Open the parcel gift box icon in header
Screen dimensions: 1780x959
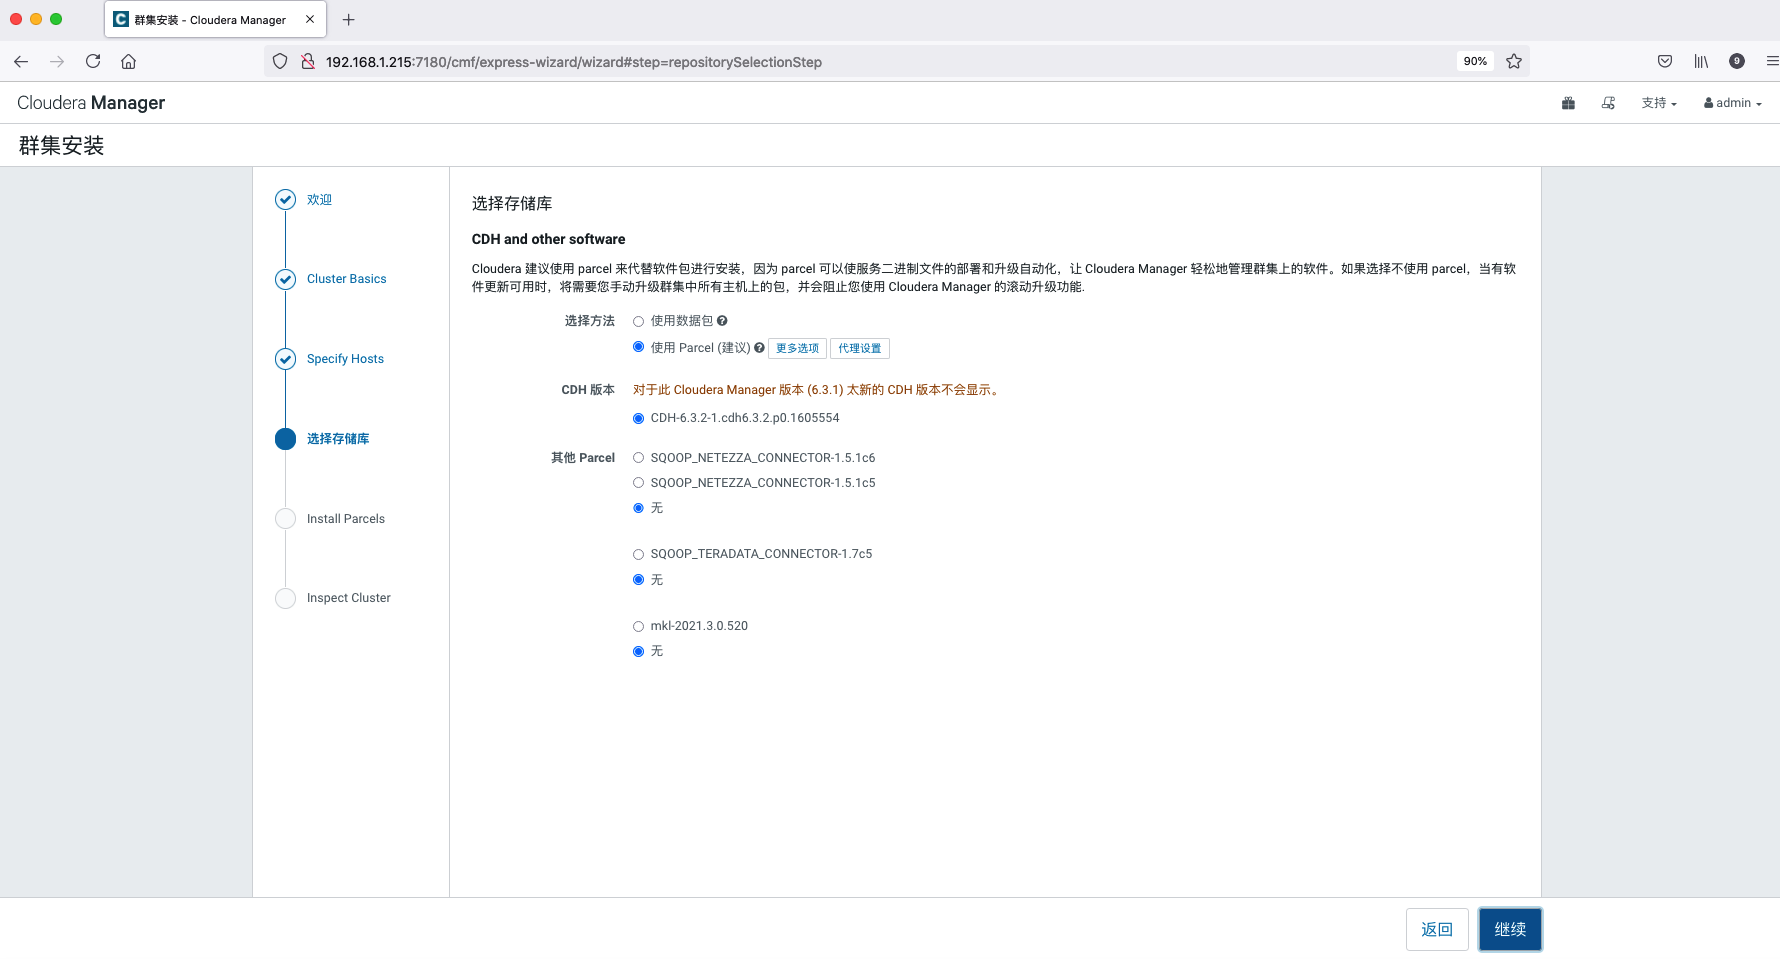click(1568, 103)
